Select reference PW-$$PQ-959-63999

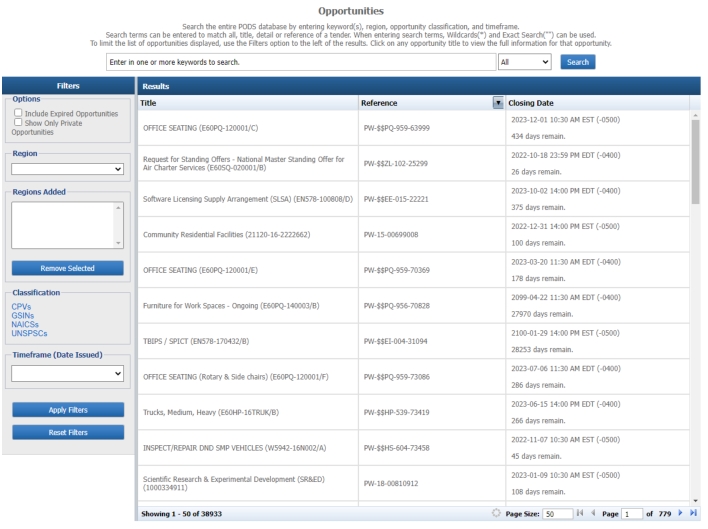tap(397, 128)
